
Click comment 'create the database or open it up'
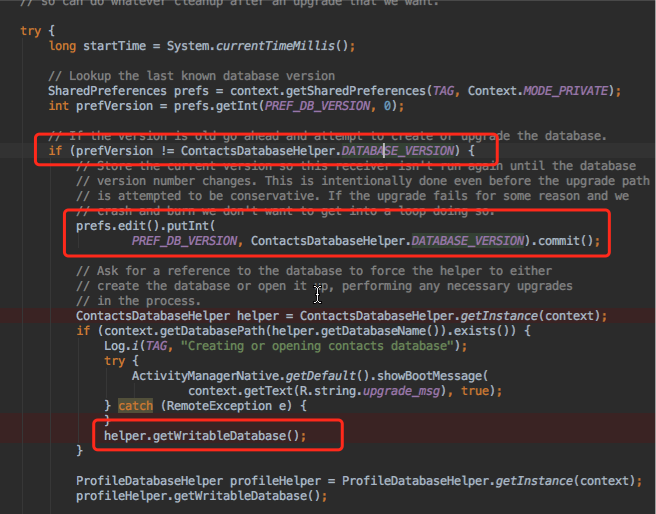[x=324, y=286]
